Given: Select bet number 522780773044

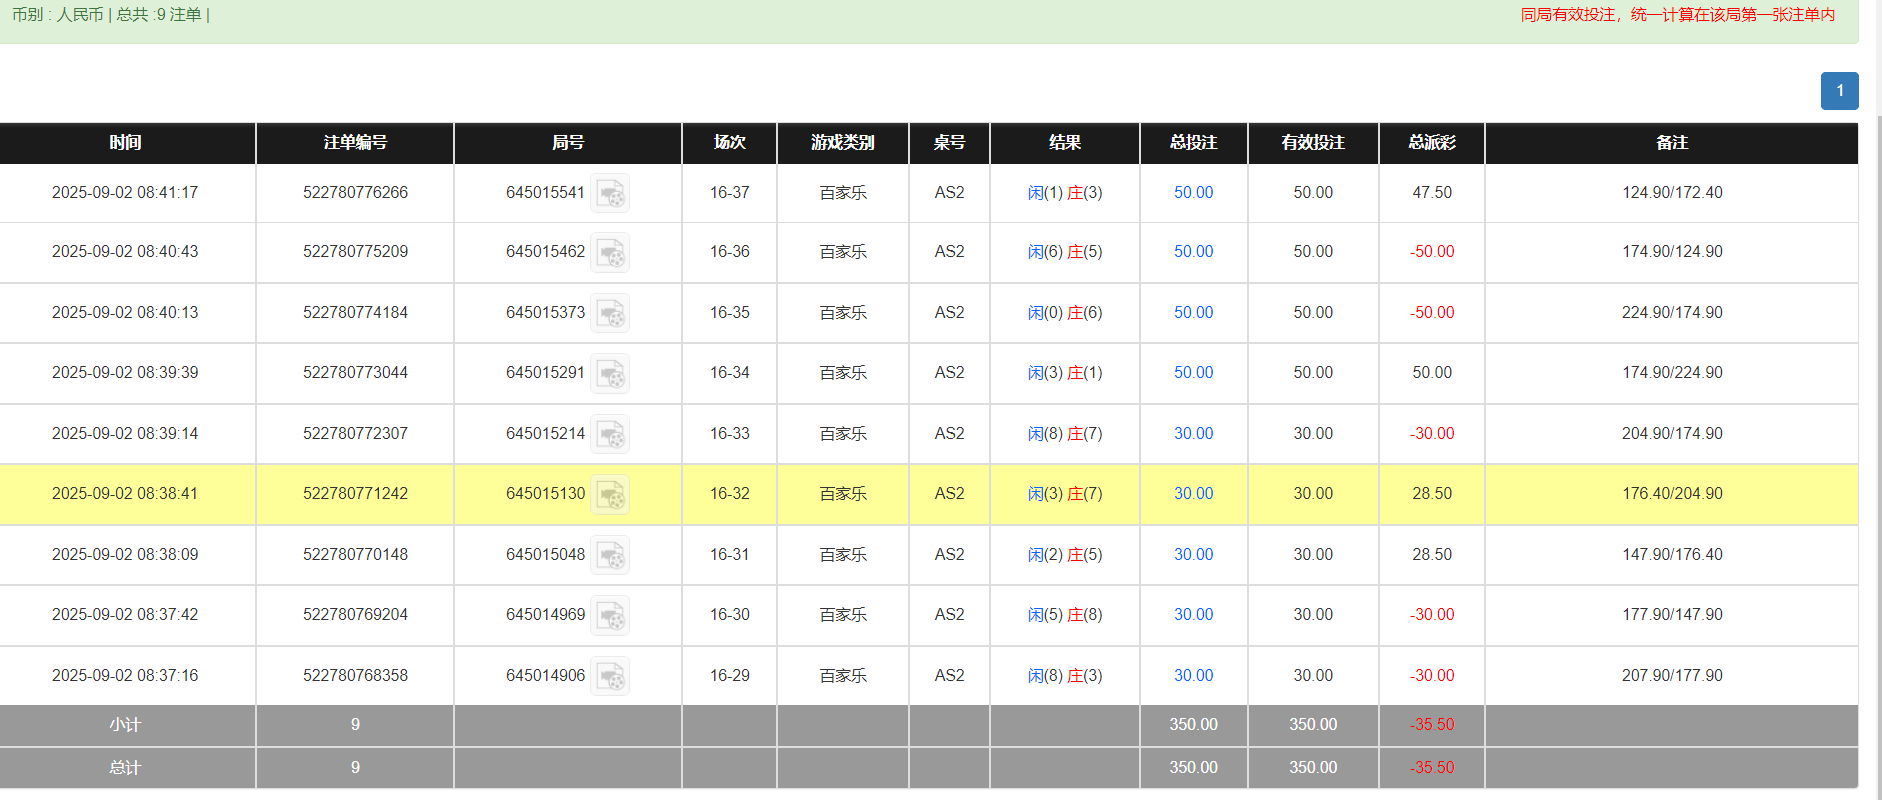Looking at the screenshot, I should 355,373.
